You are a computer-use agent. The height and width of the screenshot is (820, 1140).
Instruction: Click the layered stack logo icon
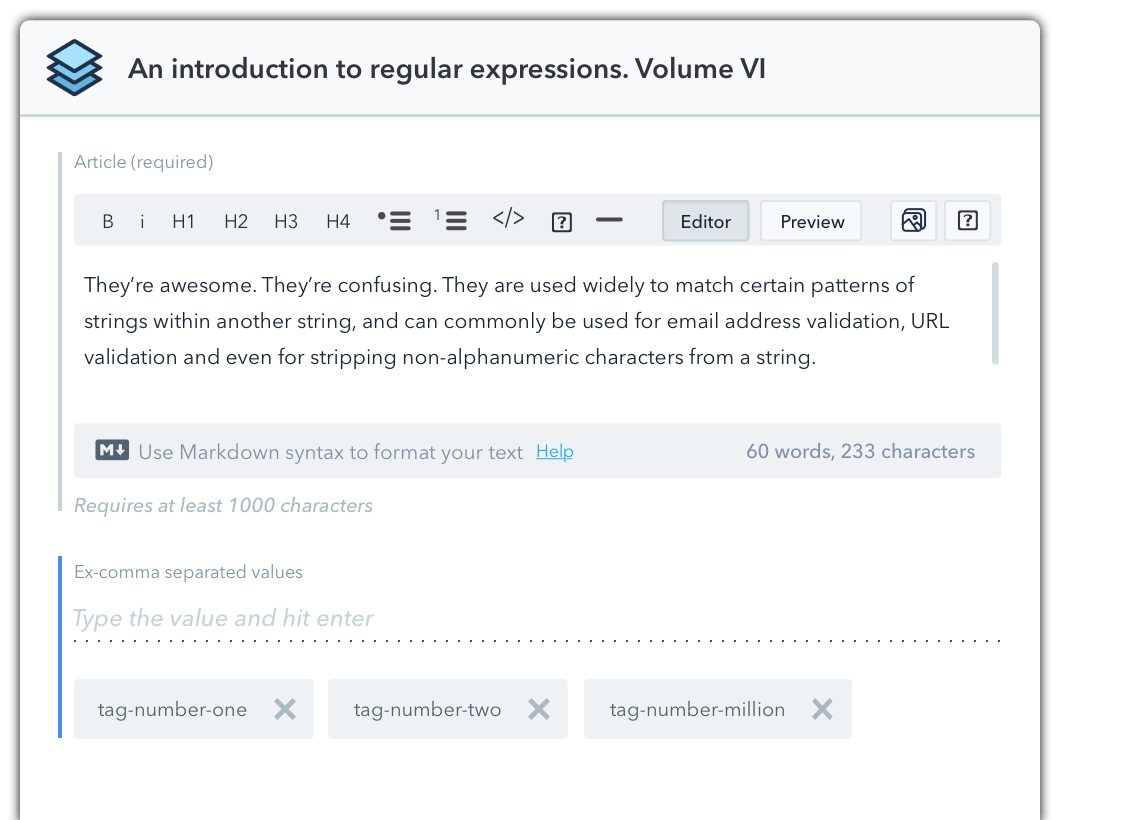tap(74, 68)
